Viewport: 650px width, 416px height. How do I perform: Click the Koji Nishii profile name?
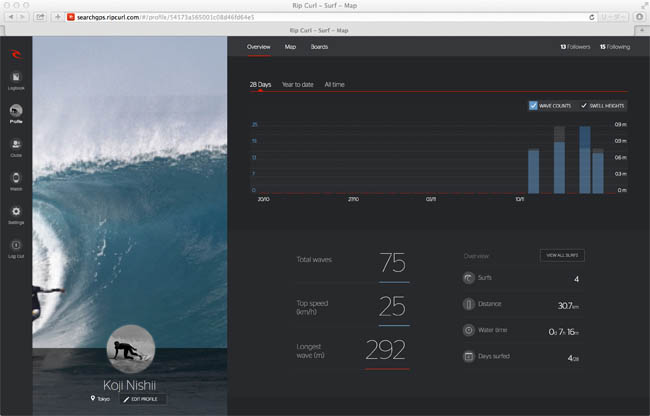[x=130, y=385]
